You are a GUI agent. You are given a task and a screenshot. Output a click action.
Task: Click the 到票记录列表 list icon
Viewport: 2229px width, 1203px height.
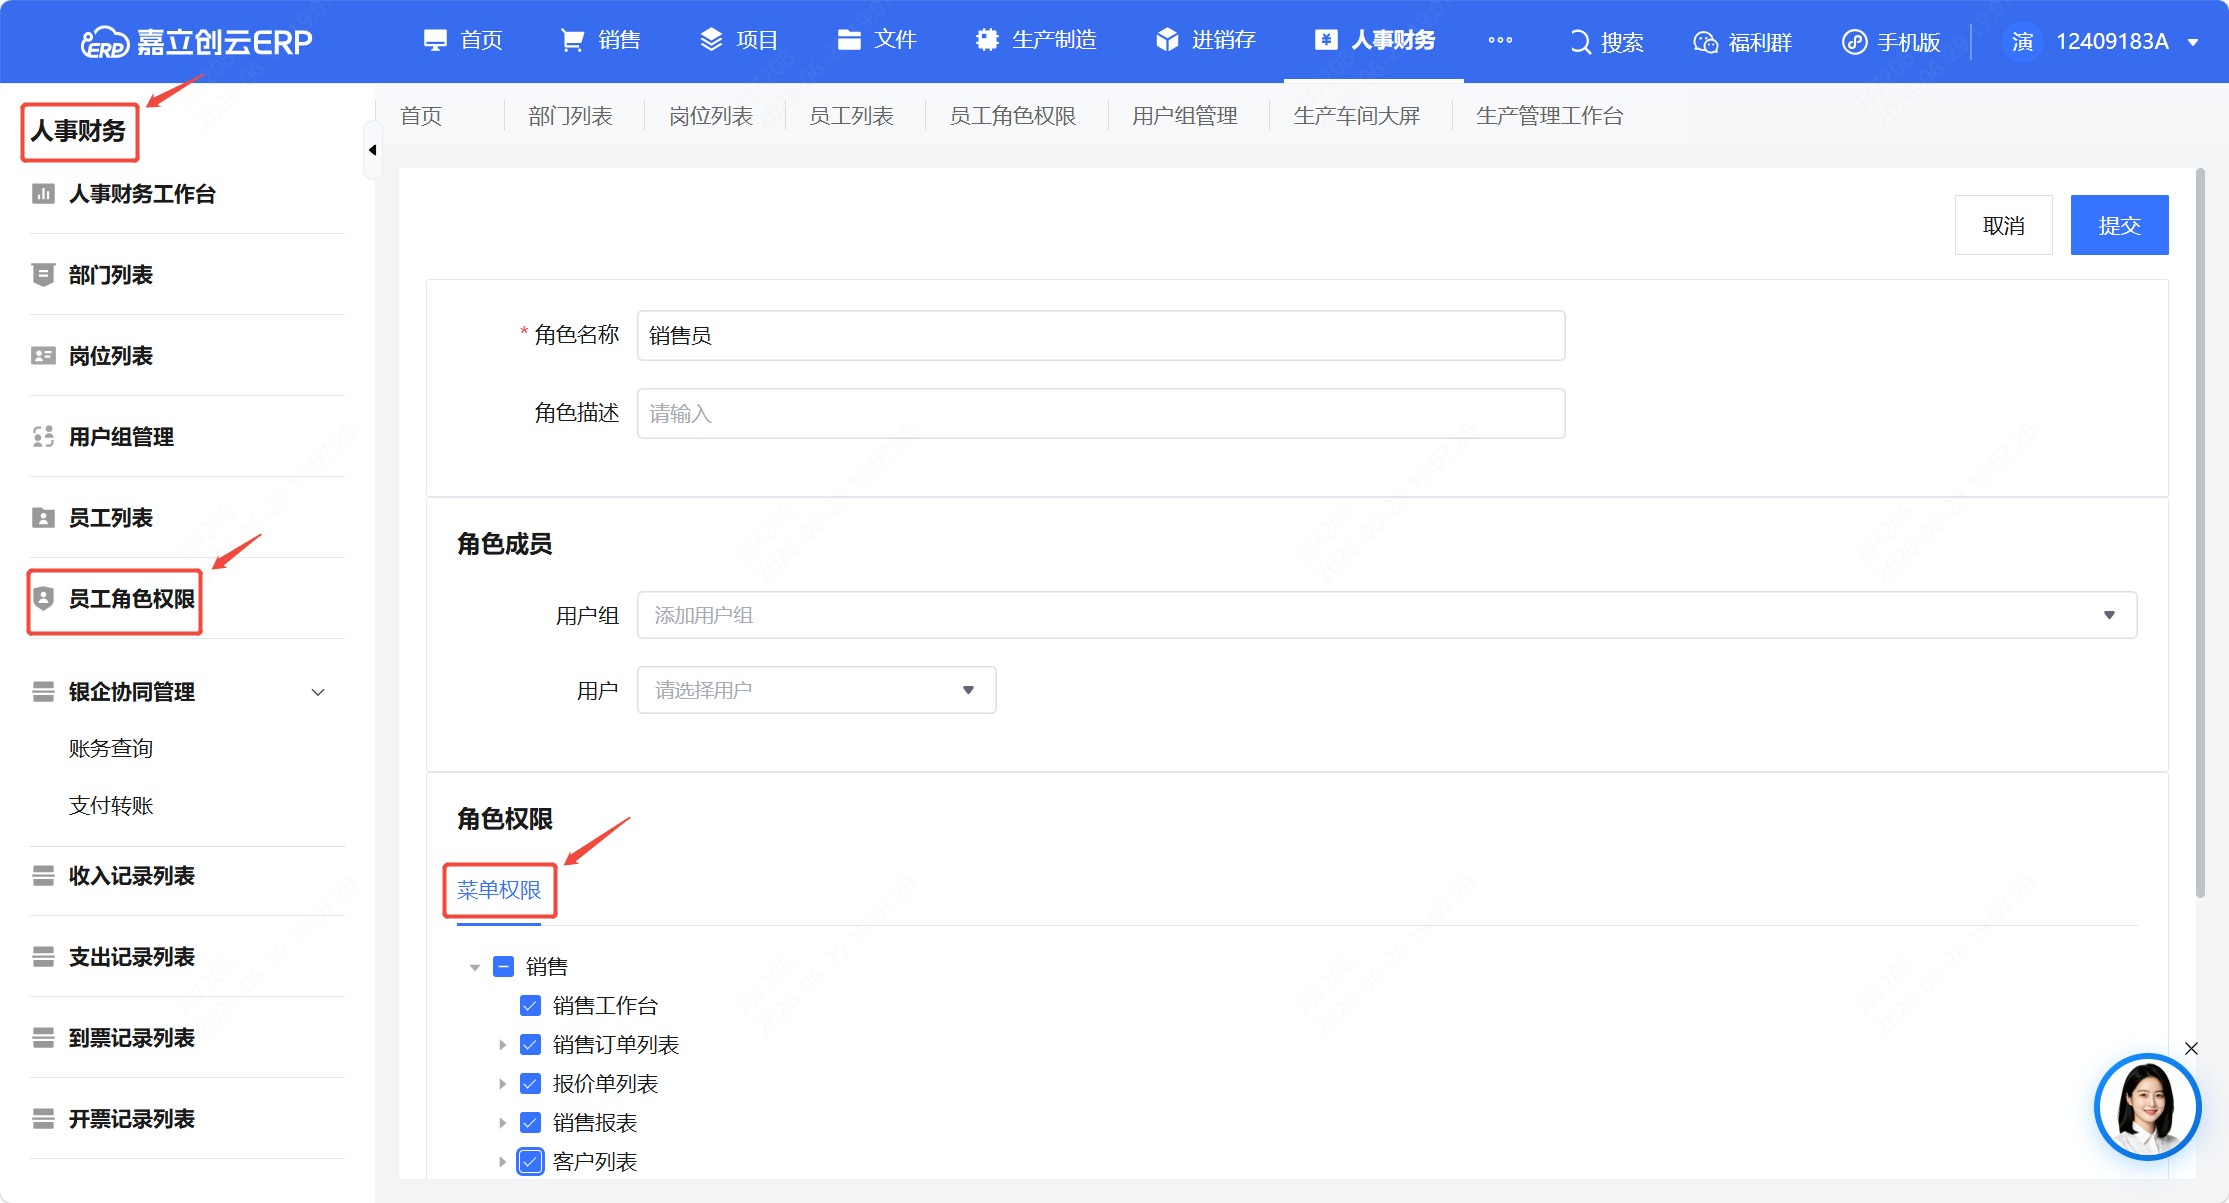click(x=43, y=1038)
